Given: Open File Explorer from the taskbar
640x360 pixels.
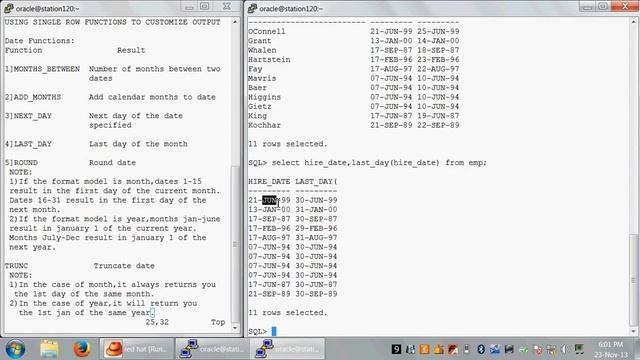Looking at the screenshot, I should (49, 349).
